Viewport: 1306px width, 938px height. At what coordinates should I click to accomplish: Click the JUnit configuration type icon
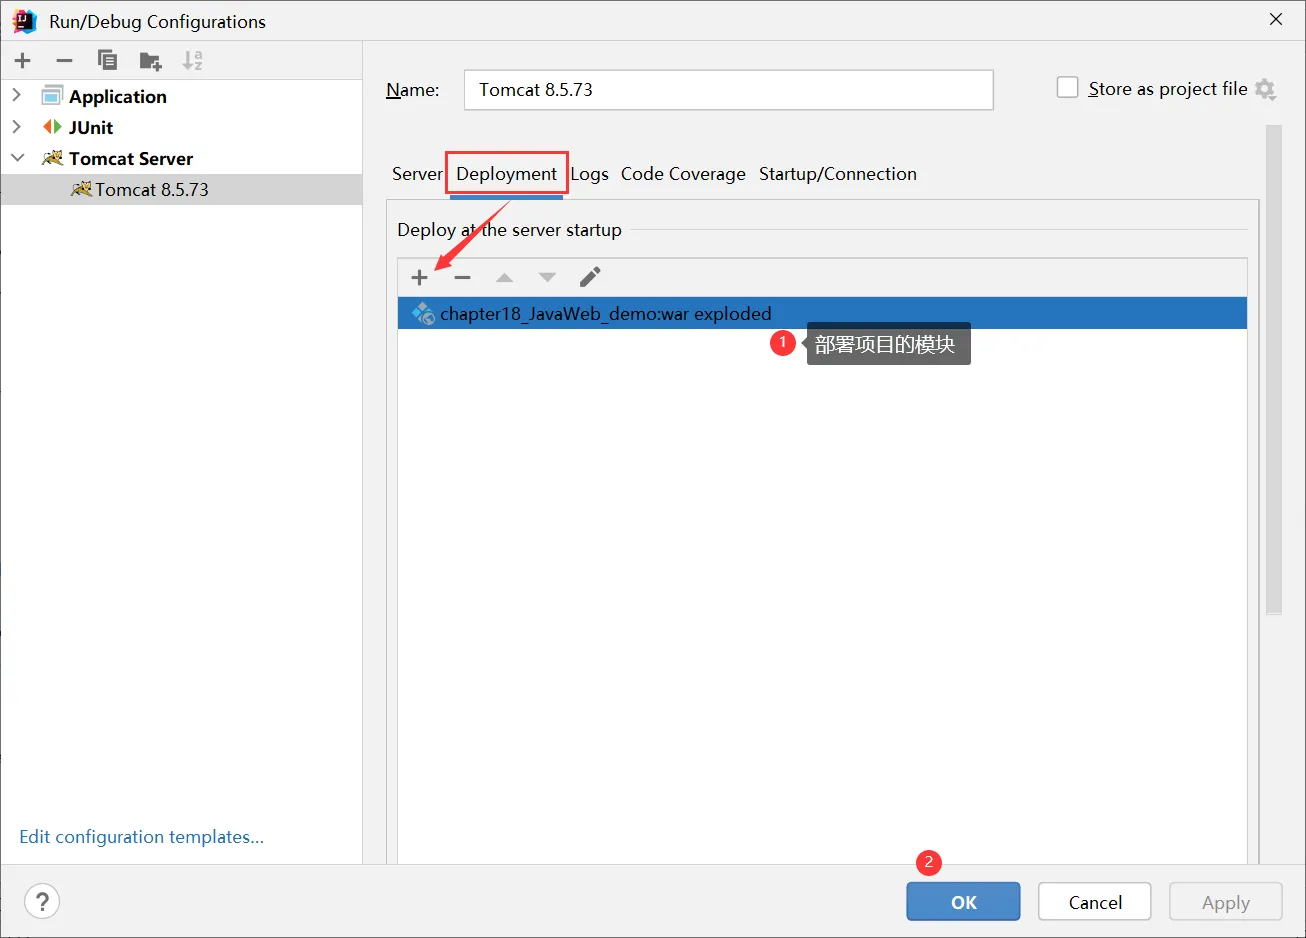[x=52, y=127]
